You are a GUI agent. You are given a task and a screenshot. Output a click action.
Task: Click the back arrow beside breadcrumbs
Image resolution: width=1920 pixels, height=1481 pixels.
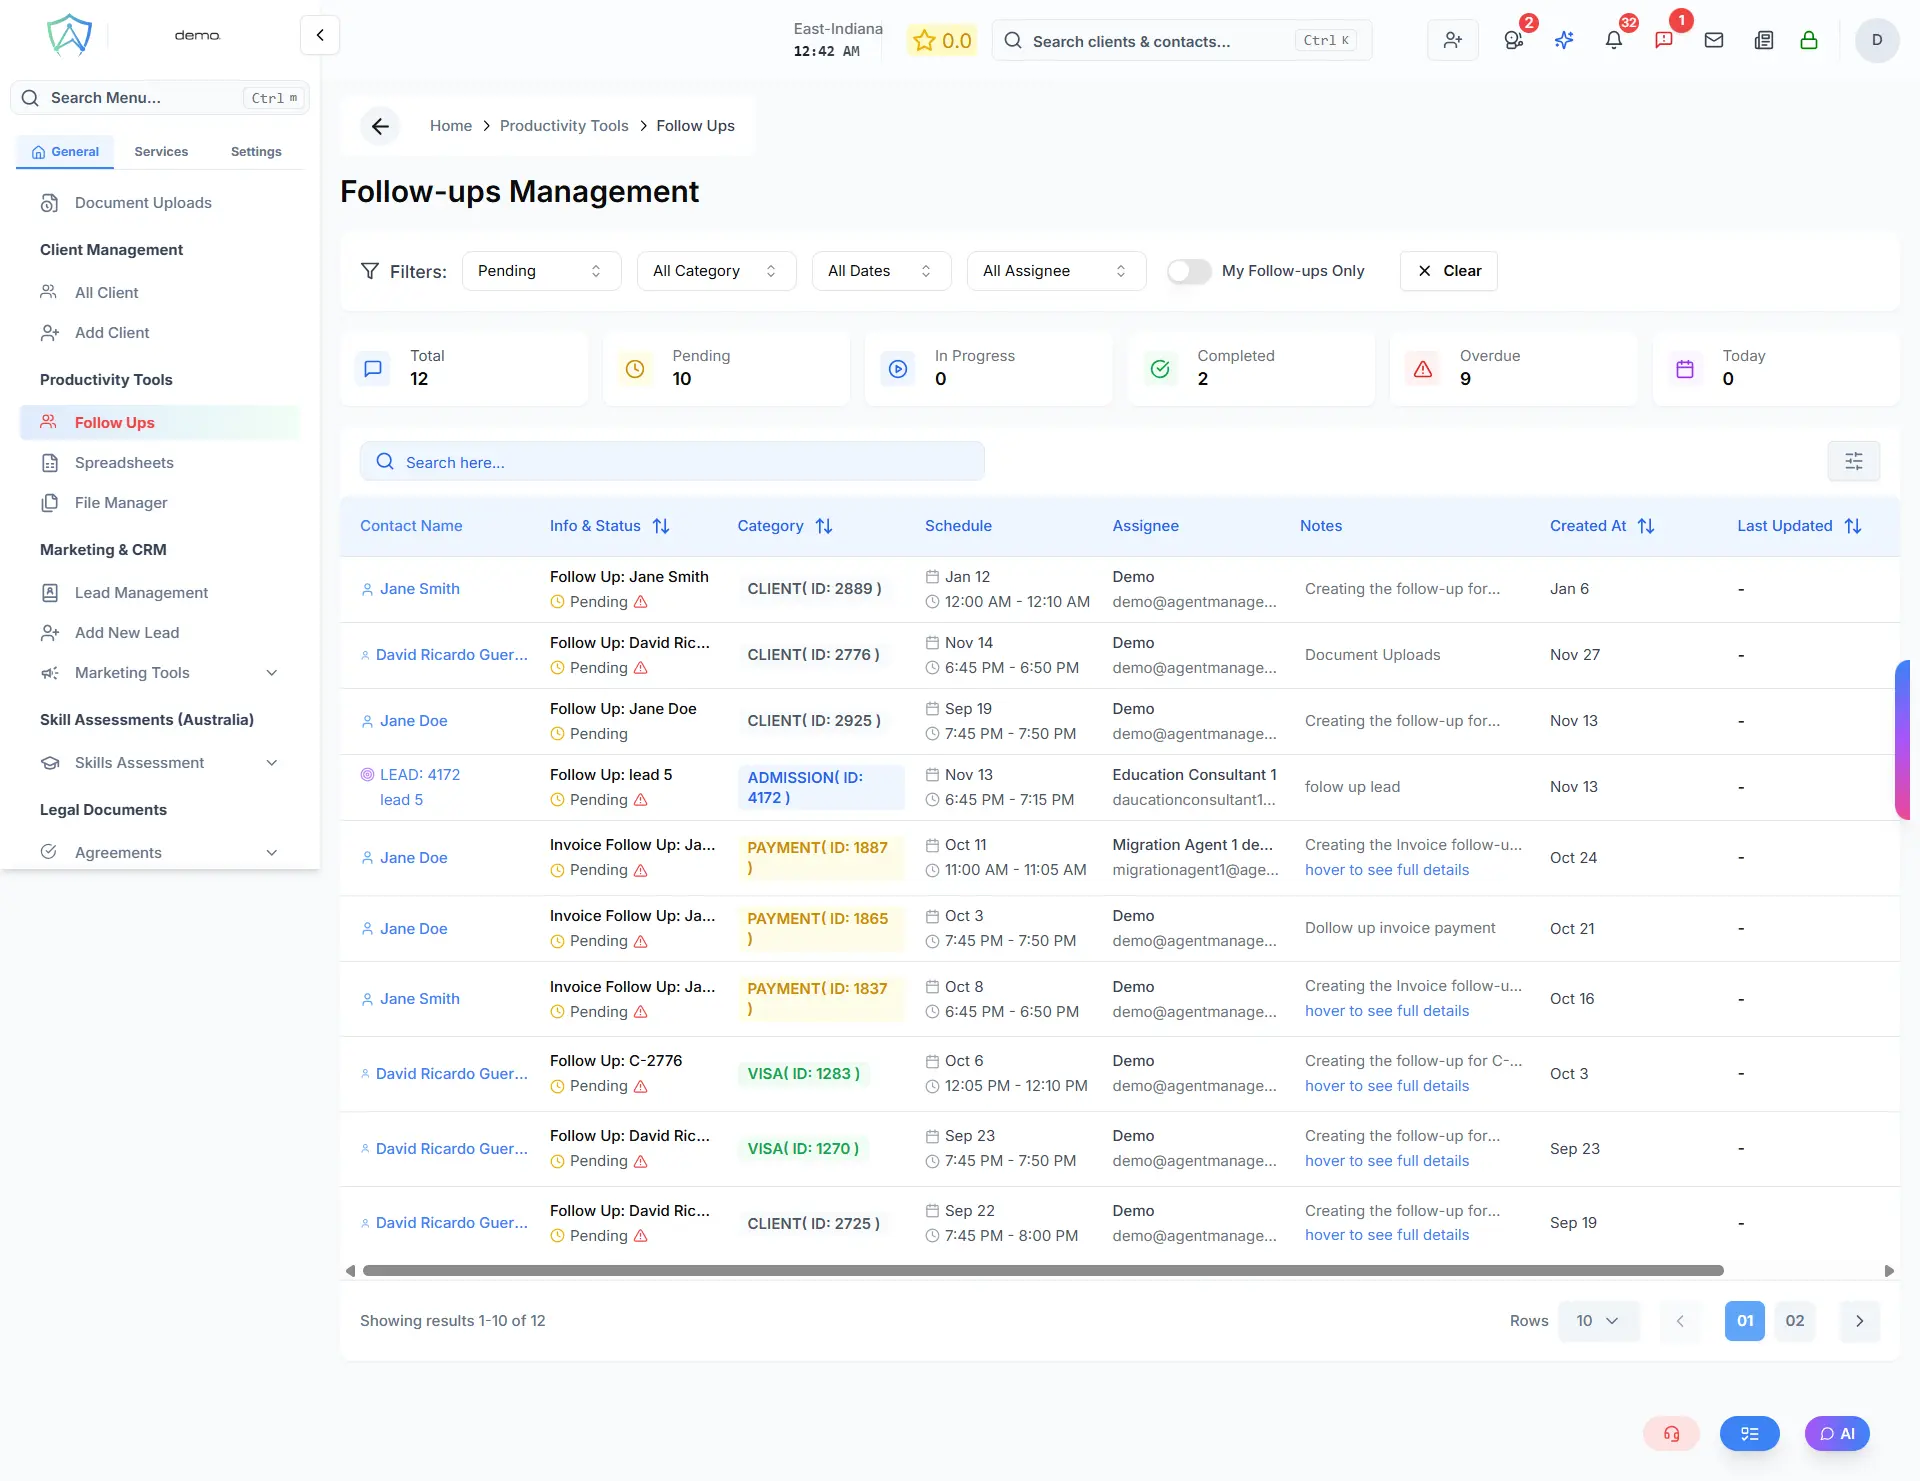(380, 126)
